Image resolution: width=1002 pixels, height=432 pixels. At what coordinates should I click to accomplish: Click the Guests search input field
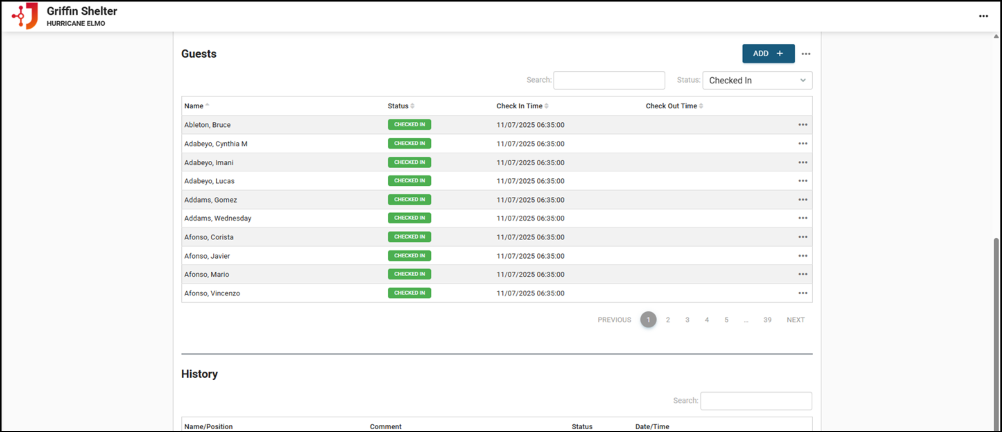click(x=609, y=80)
